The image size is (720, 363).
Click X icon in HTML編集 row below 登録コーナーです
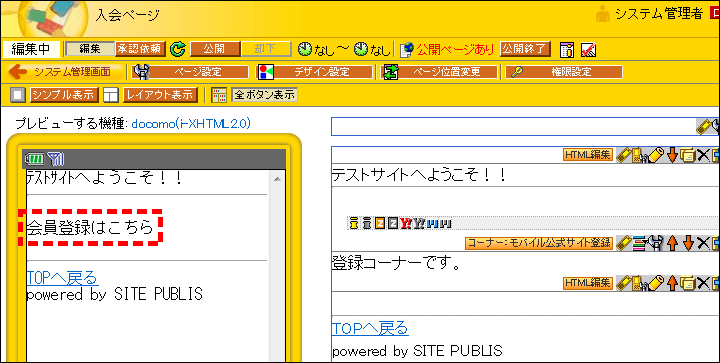703,283
